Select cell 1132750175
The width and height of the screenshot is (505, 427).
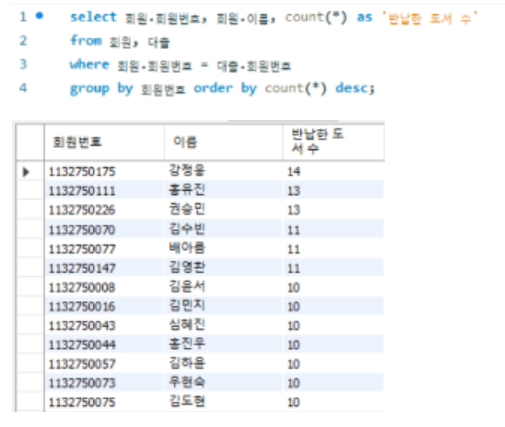coord(104,172)
